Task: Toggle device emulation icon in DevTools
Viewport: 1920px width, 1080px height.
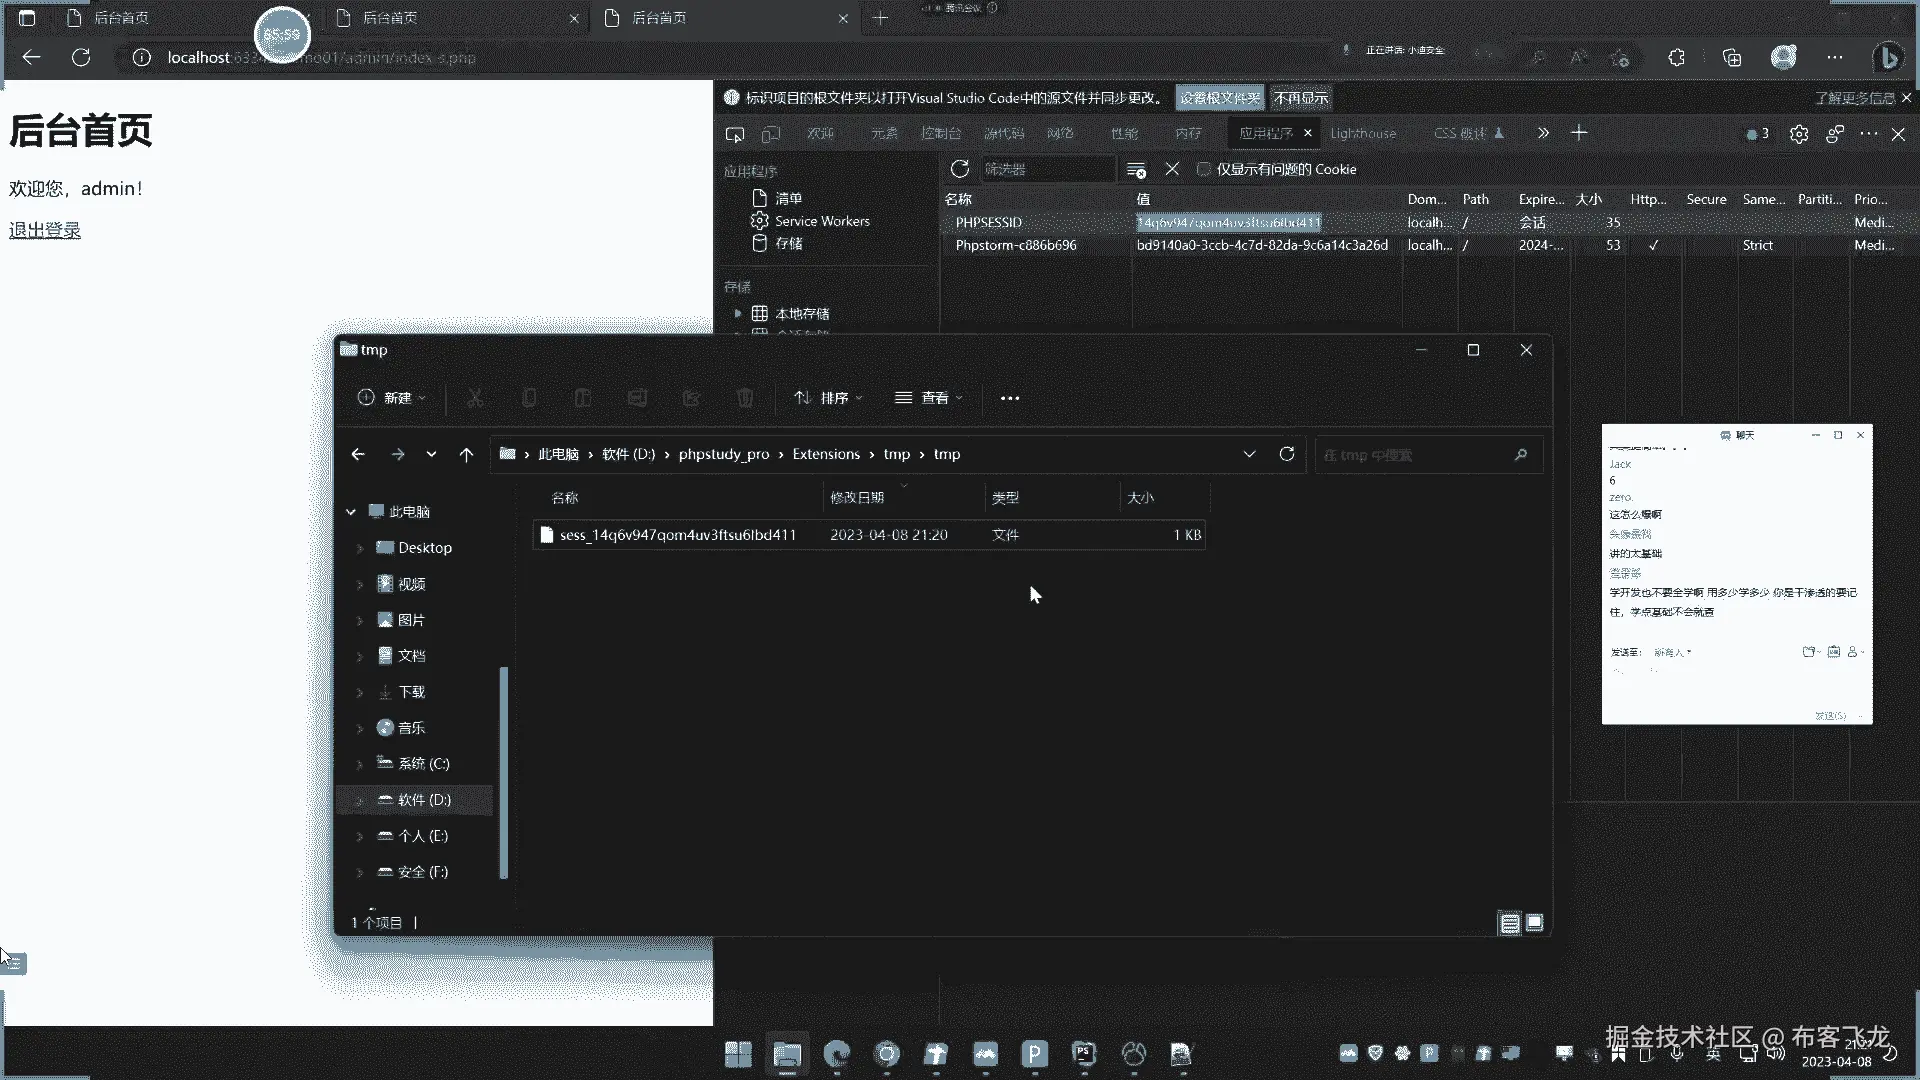Action: pyautogui.click(x=770, y=134)
